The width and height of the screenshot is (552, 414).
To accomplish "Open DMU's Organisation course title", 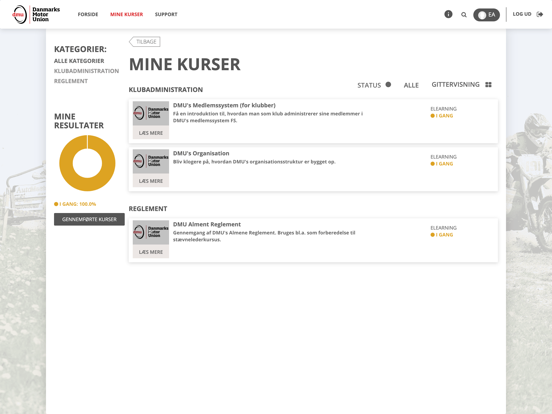I will 201,153.
